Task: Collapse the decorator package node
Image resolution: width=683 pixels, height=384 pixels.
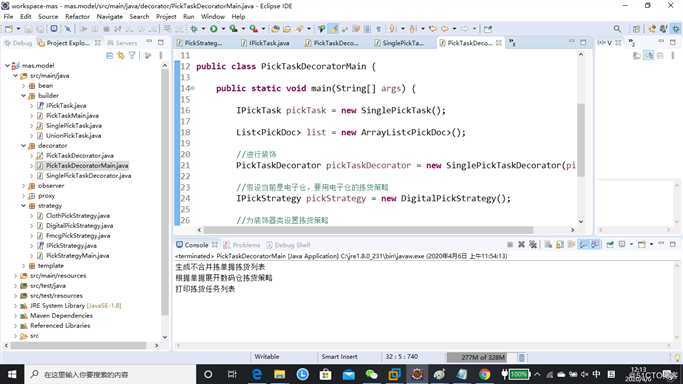Action: (24, 145)
